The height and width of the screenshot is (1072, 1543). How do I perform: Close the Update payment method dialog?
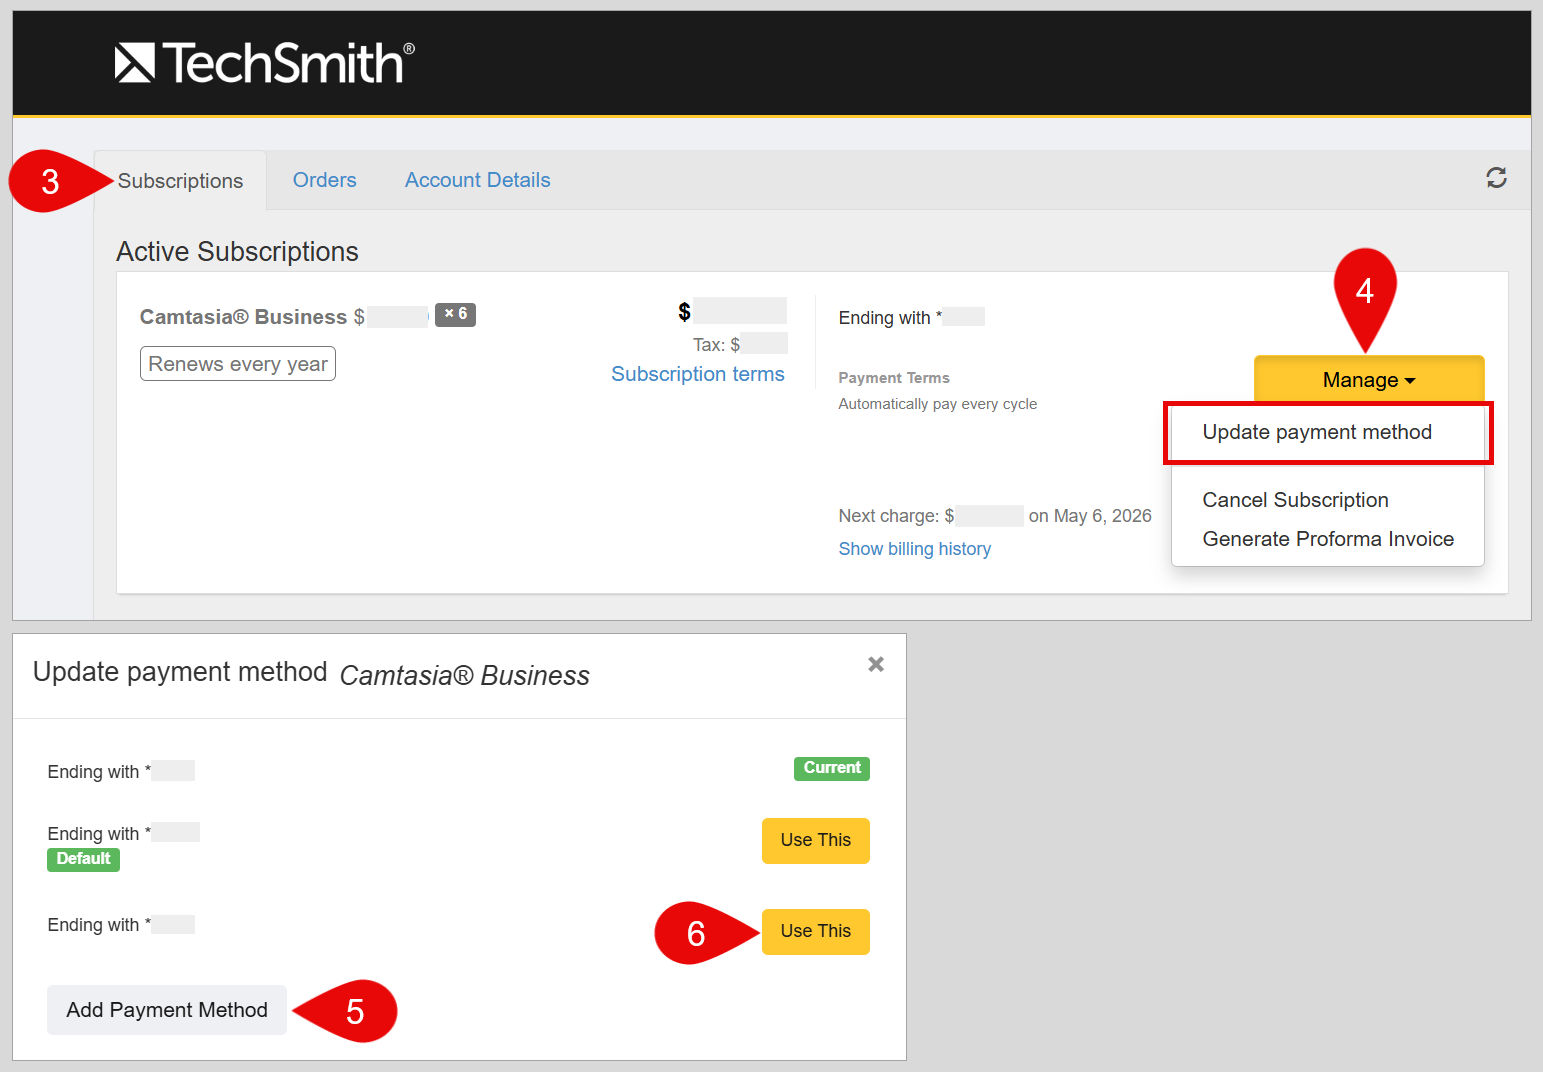(x=876, y=664)
